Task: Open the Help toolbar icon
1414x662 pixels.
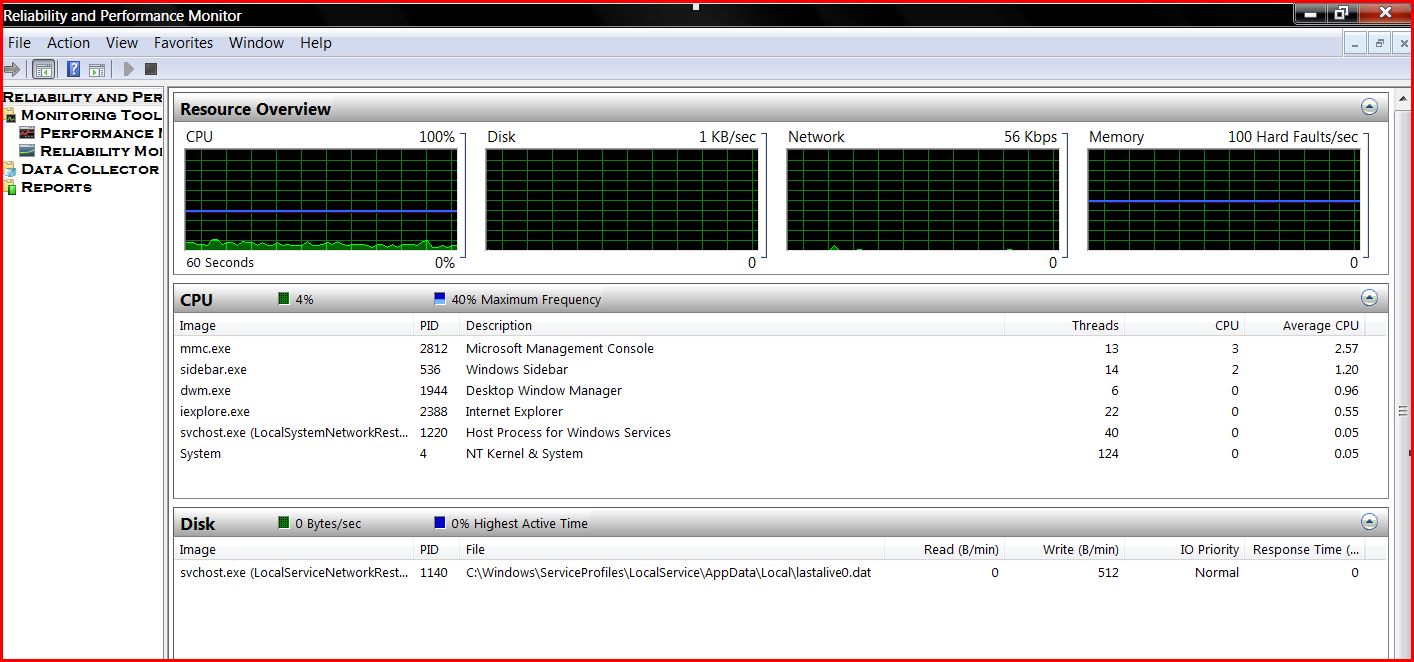Action: [x=74, y=69]
